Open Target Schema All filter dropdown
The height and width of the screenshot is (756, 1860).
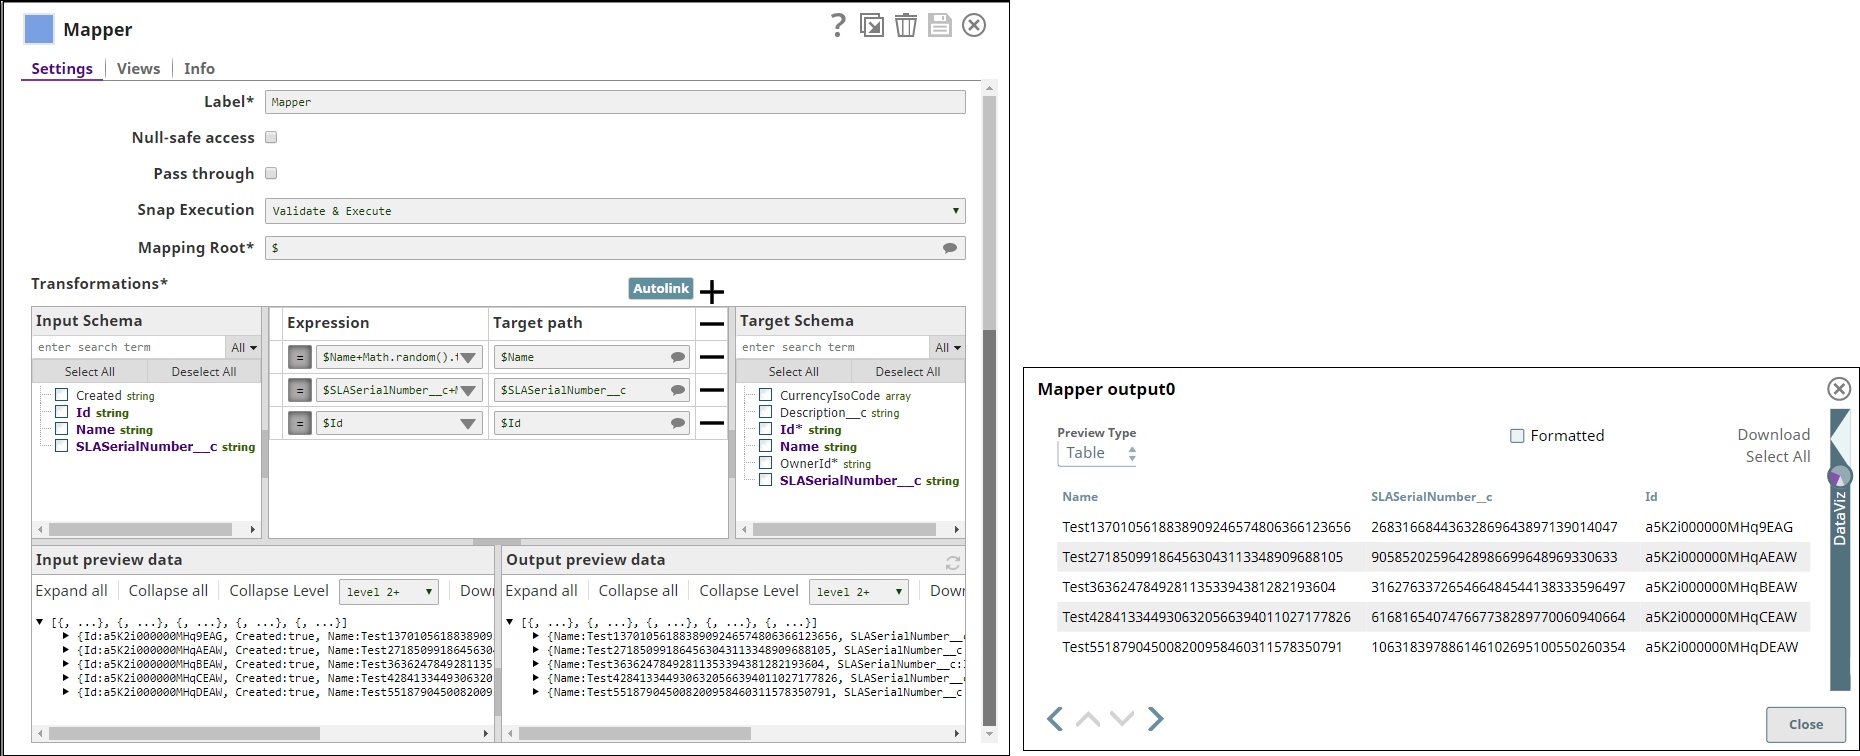pos(948,347)
